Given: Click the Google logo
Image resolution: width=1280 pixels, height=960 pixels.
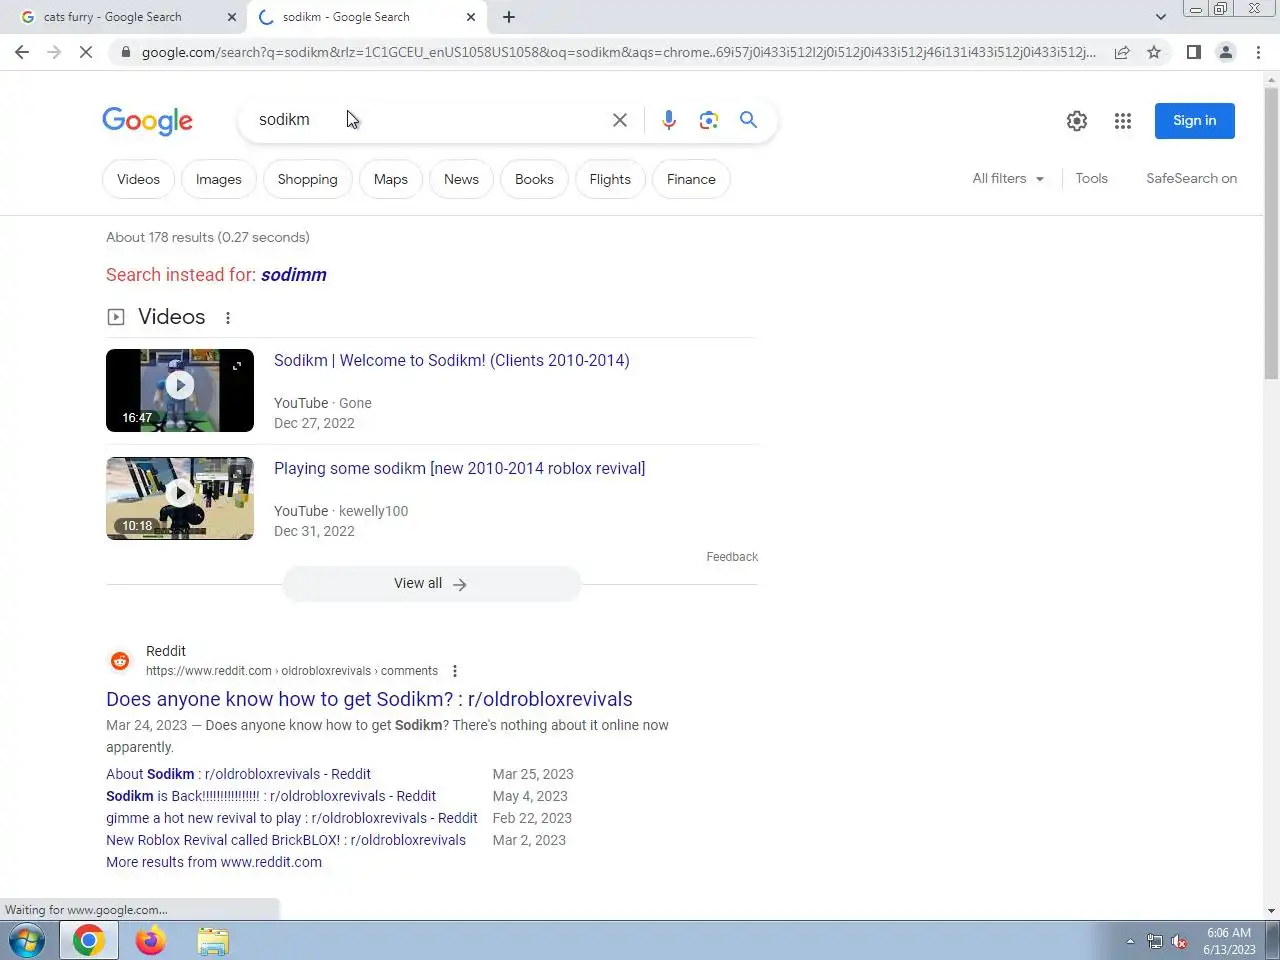Looking at the screenshot, I should (148, 121).
